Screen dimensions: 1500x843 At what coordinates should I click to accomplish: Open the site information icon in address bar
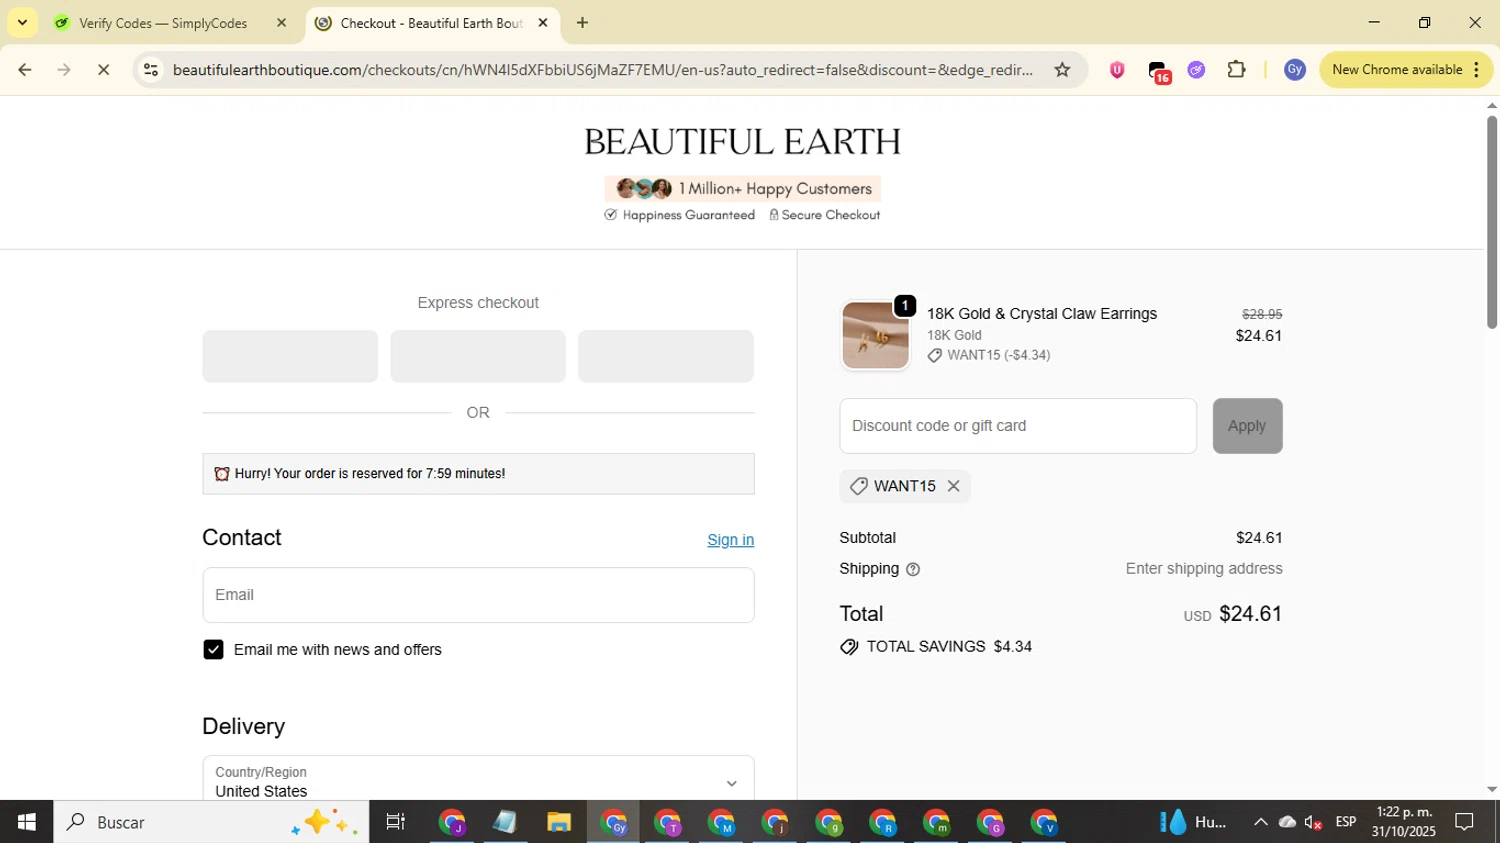pos(151,70)
